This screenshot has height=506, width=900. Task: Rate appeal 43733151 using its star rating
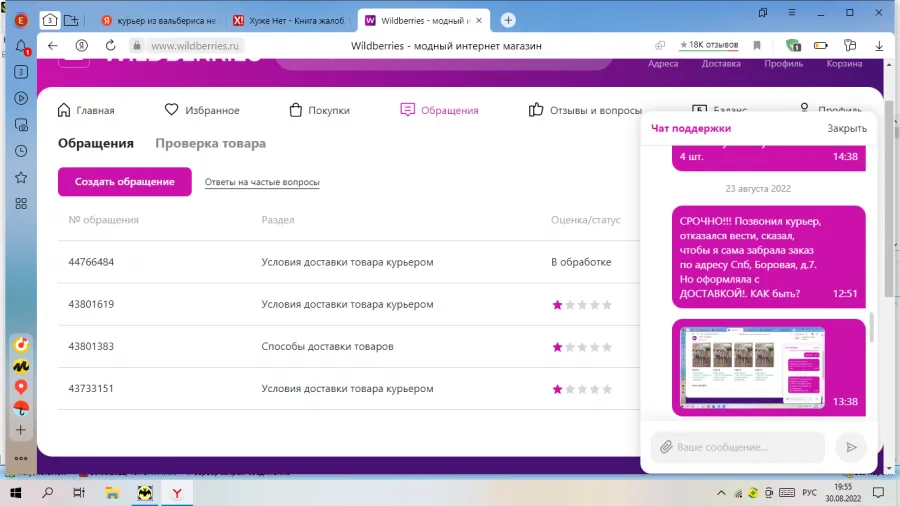582,389
